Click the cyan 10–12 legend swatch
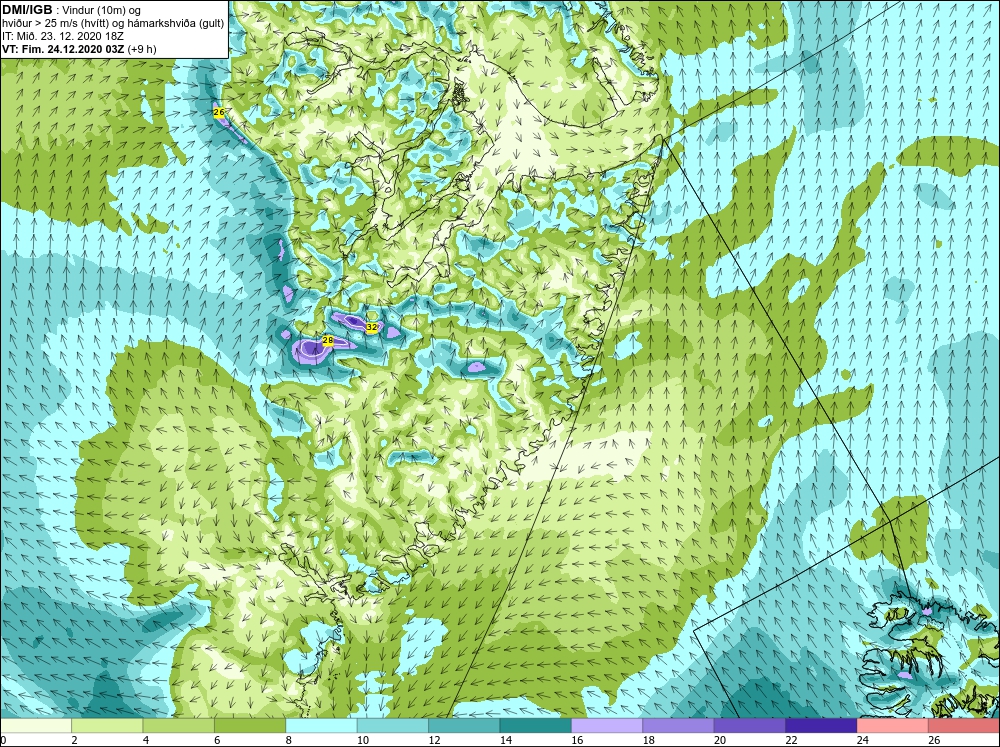 393,726
